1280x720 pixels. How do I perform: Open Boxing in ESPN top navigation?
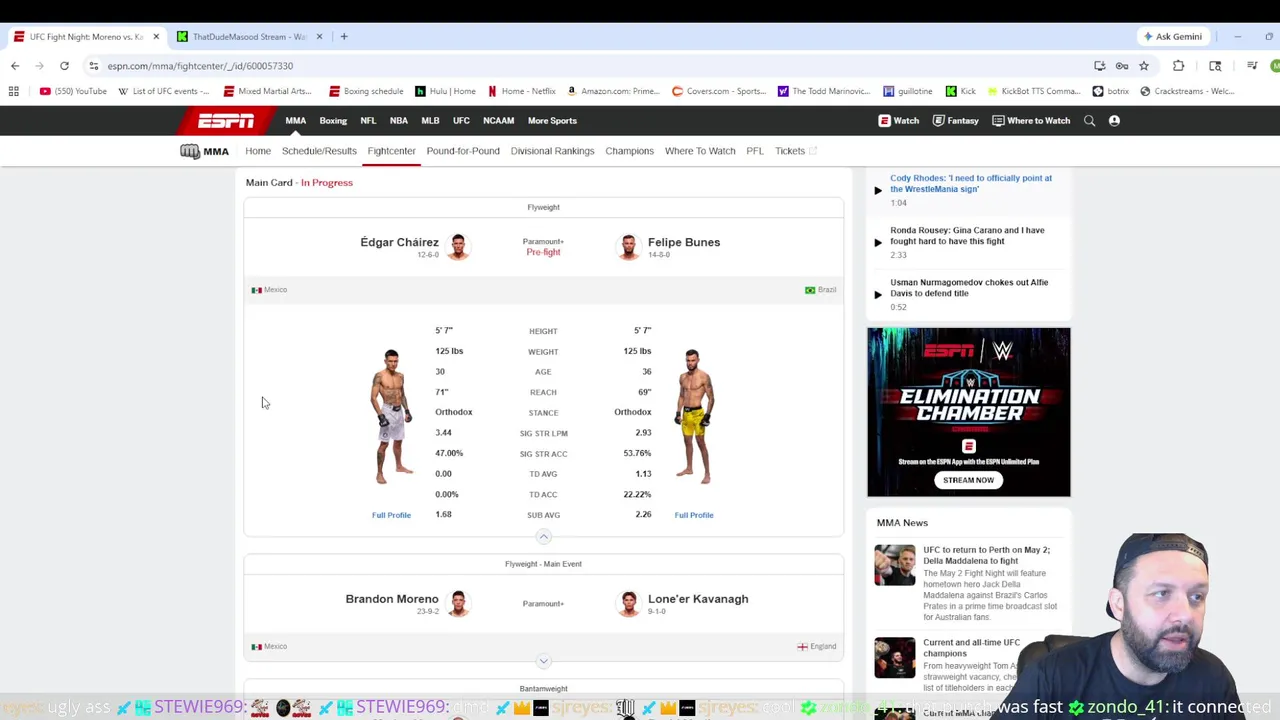pos(333,121)
